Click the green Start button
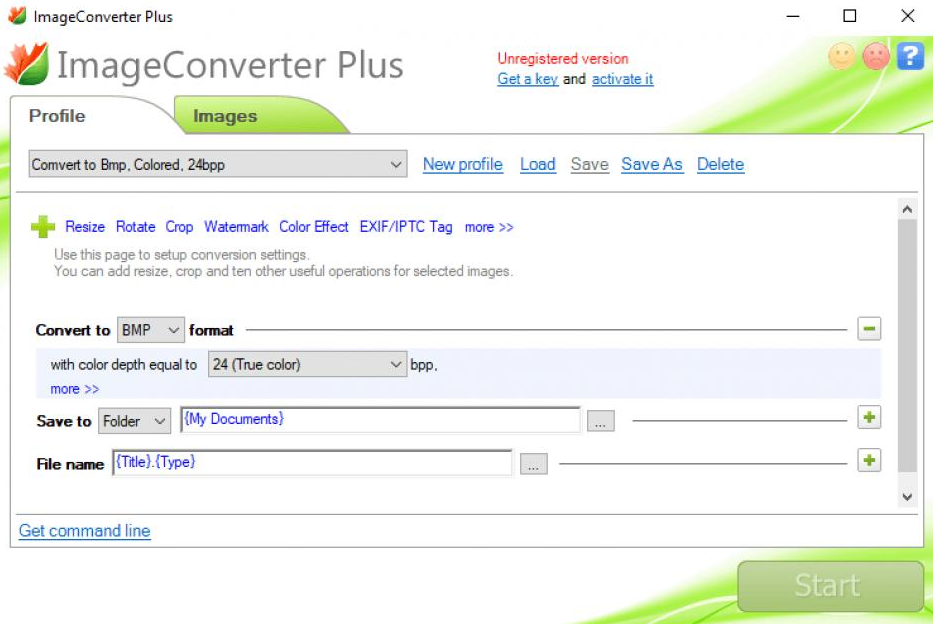 (x=830, y=585)
